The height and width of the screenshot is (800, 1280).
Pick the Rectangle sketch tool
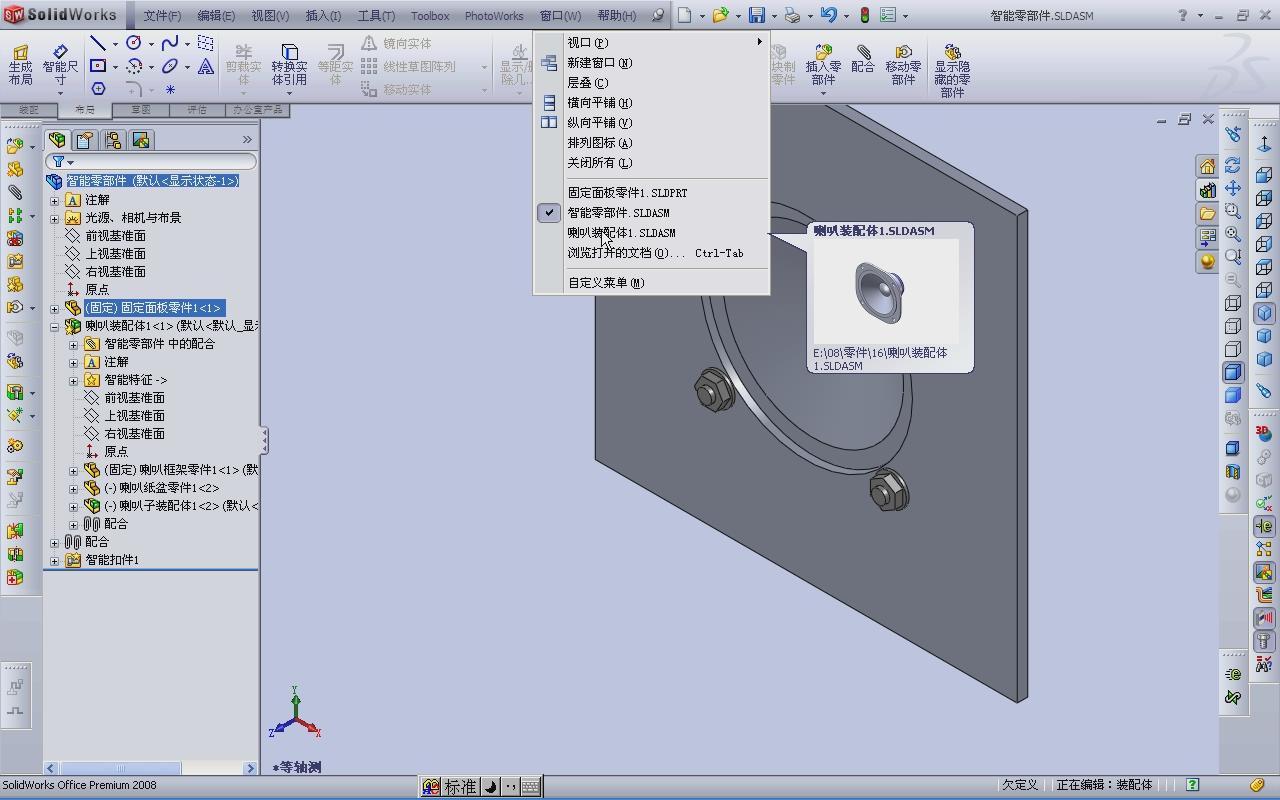click(98, 66)
